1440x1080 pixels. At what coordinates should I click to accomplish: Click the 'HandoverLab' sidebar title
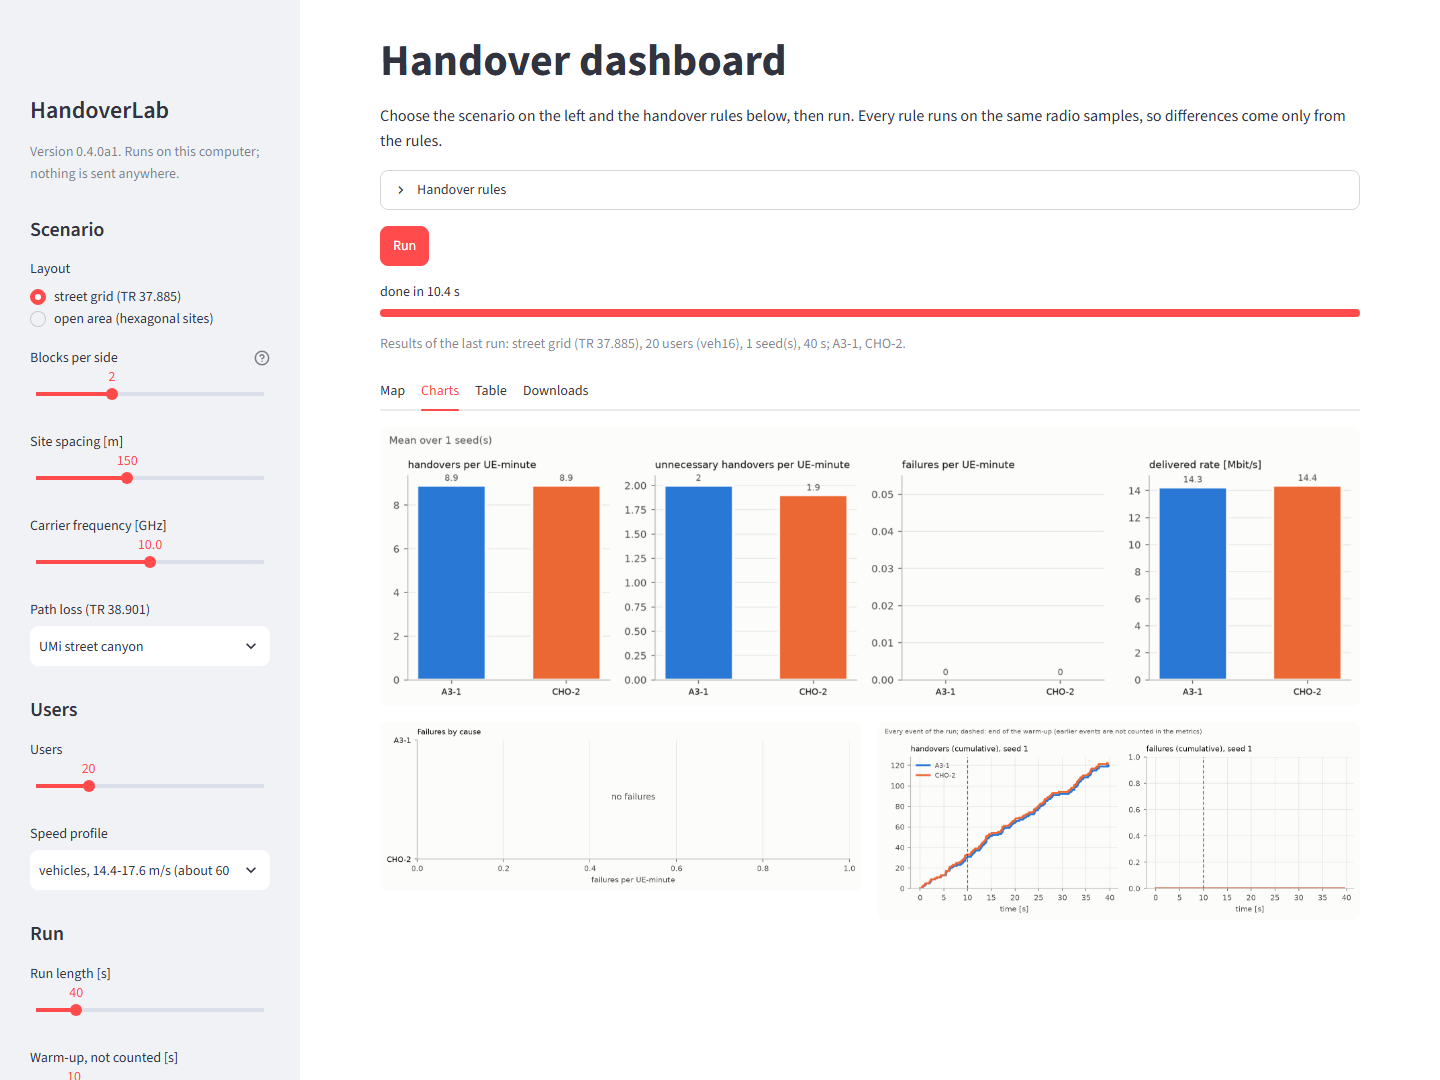click(99, 111)
